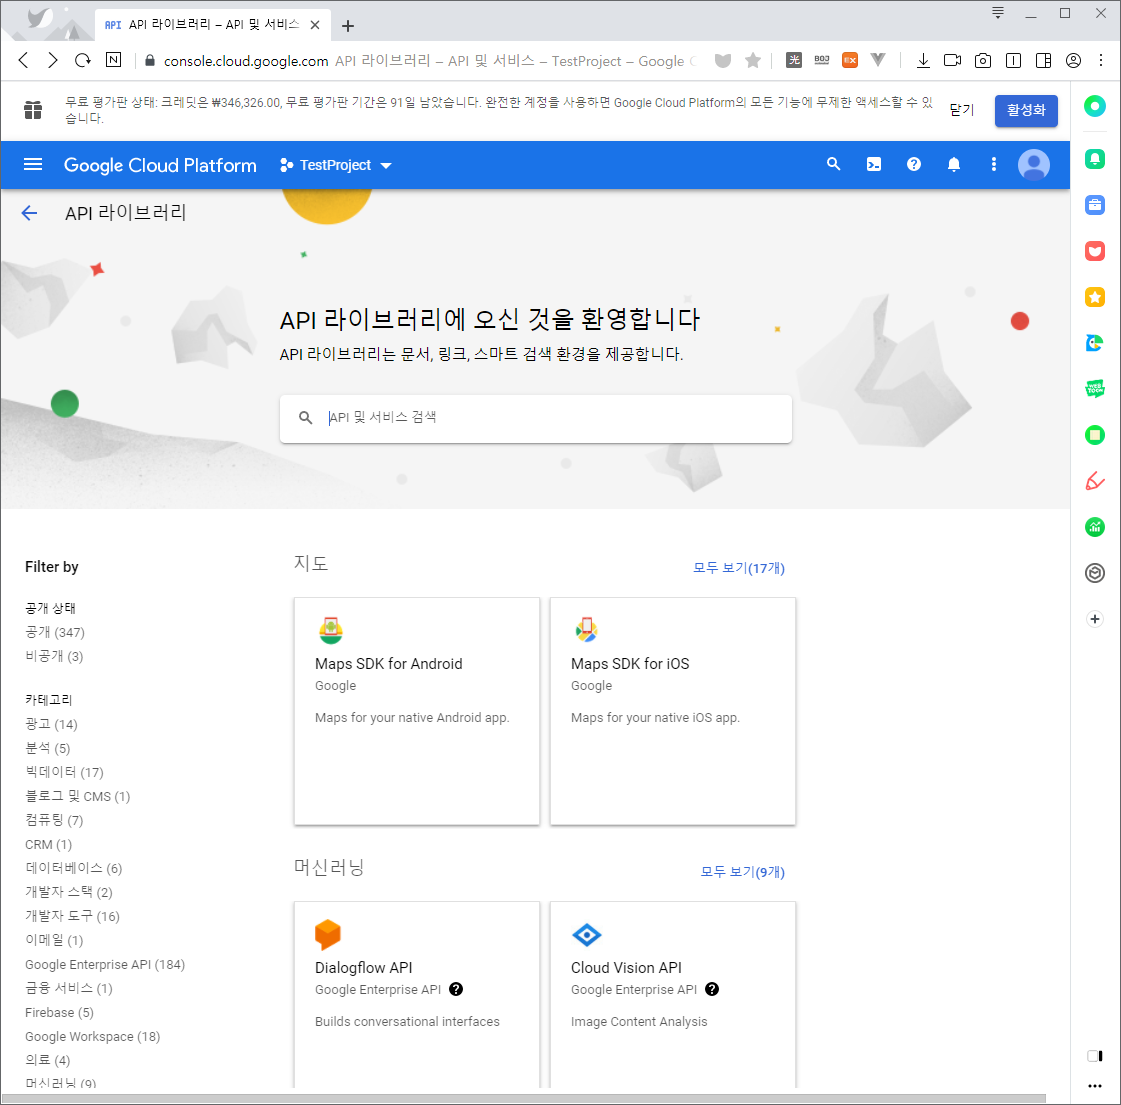Click the yellow star icon in sidebar
The image size is (1121, 1105).
point(1095,297)
